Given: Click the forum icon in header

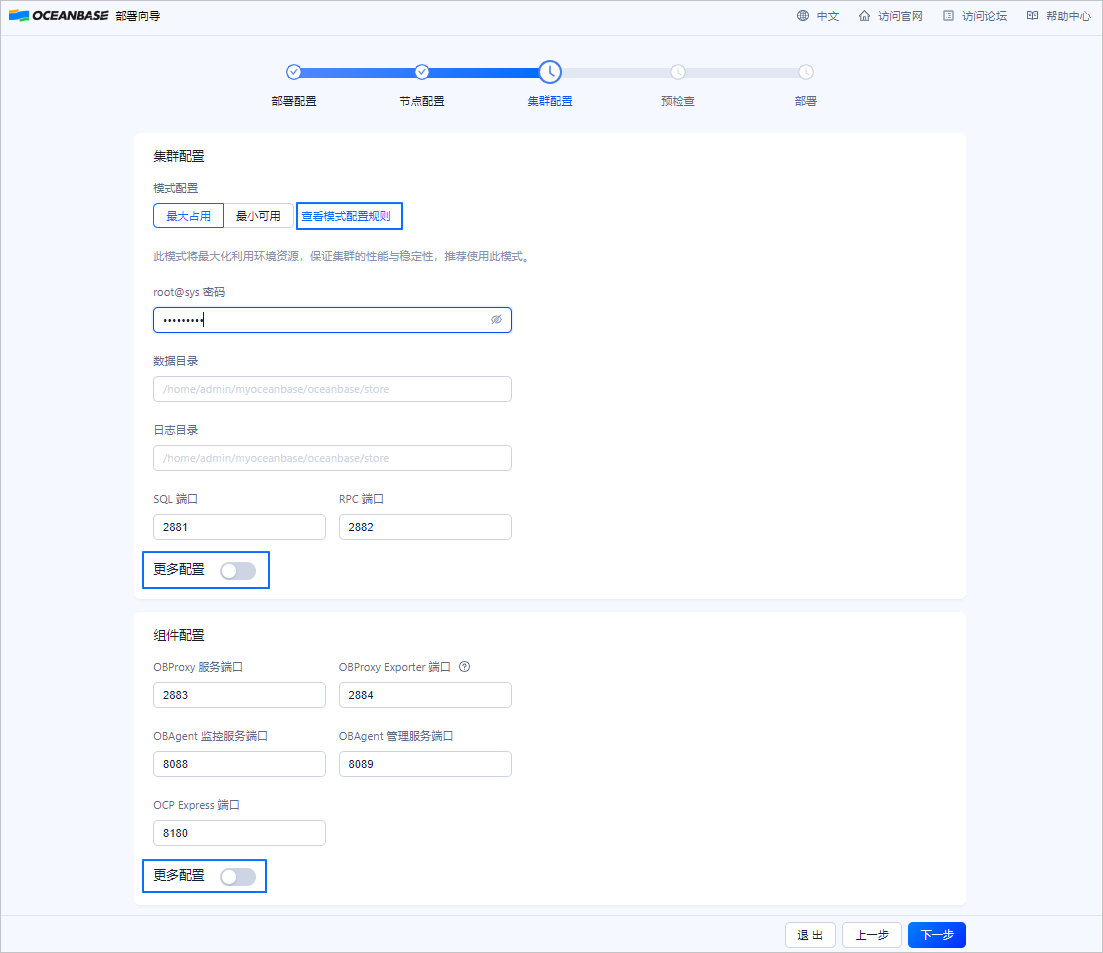Looking at the screenshot, I should 948,16.
